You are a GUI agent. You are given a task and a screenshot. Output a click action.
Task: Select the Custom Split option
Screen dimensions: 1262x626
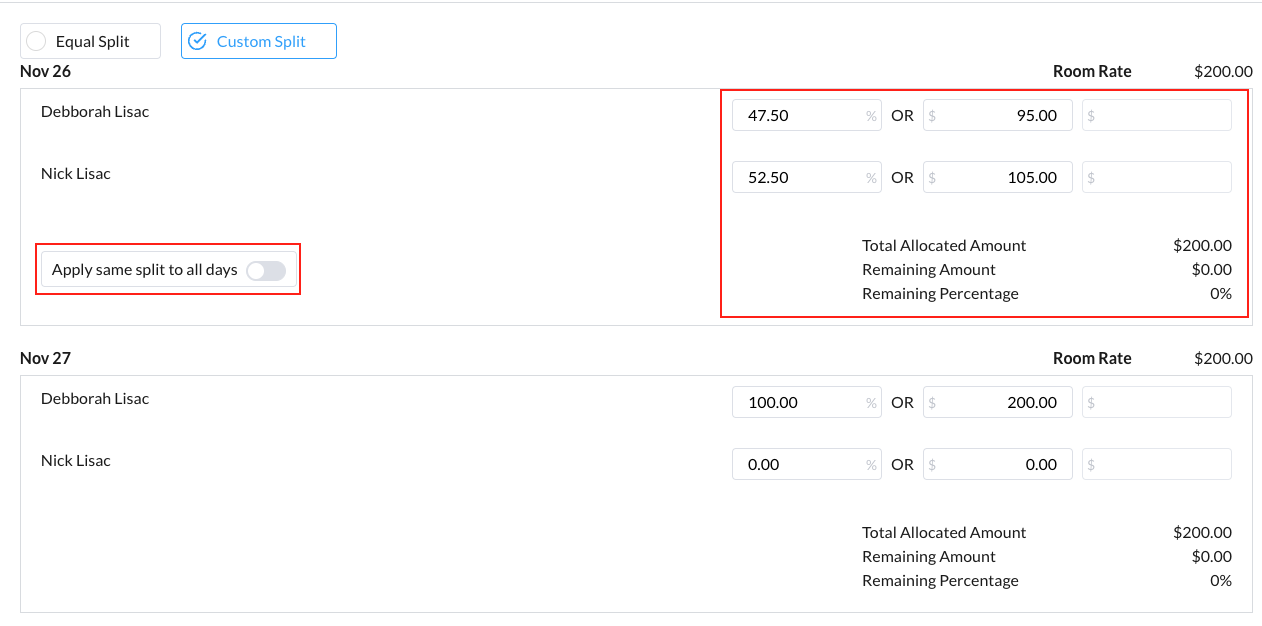259,42
